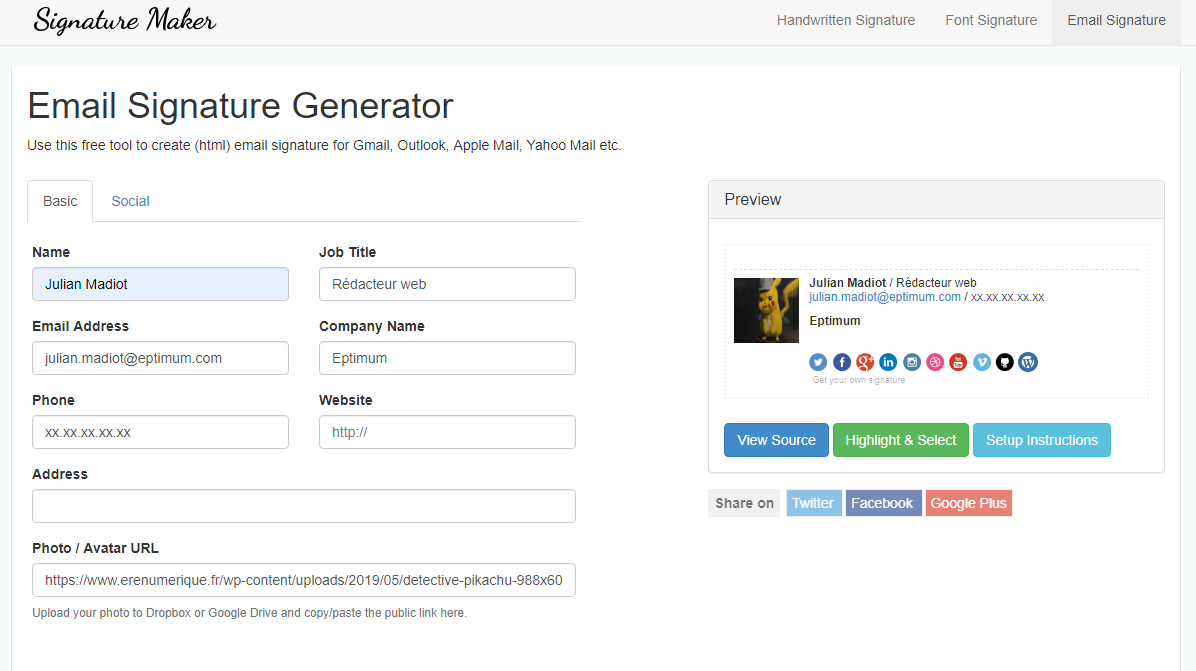The height and width of the screenshot is (671, 1196).
Task: Share on Twitter button
Action: pos(813,503)
